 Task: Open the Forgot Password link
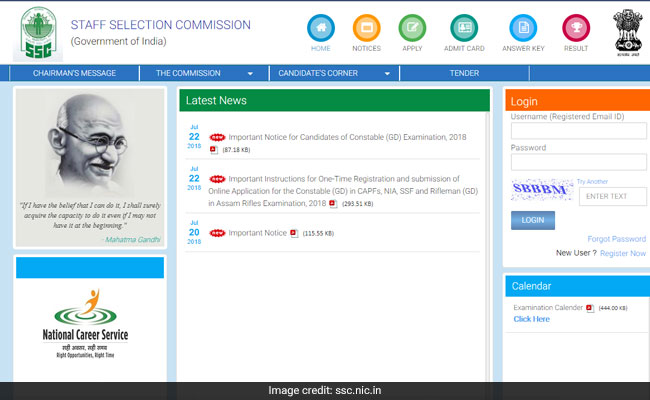pos(616,239)
